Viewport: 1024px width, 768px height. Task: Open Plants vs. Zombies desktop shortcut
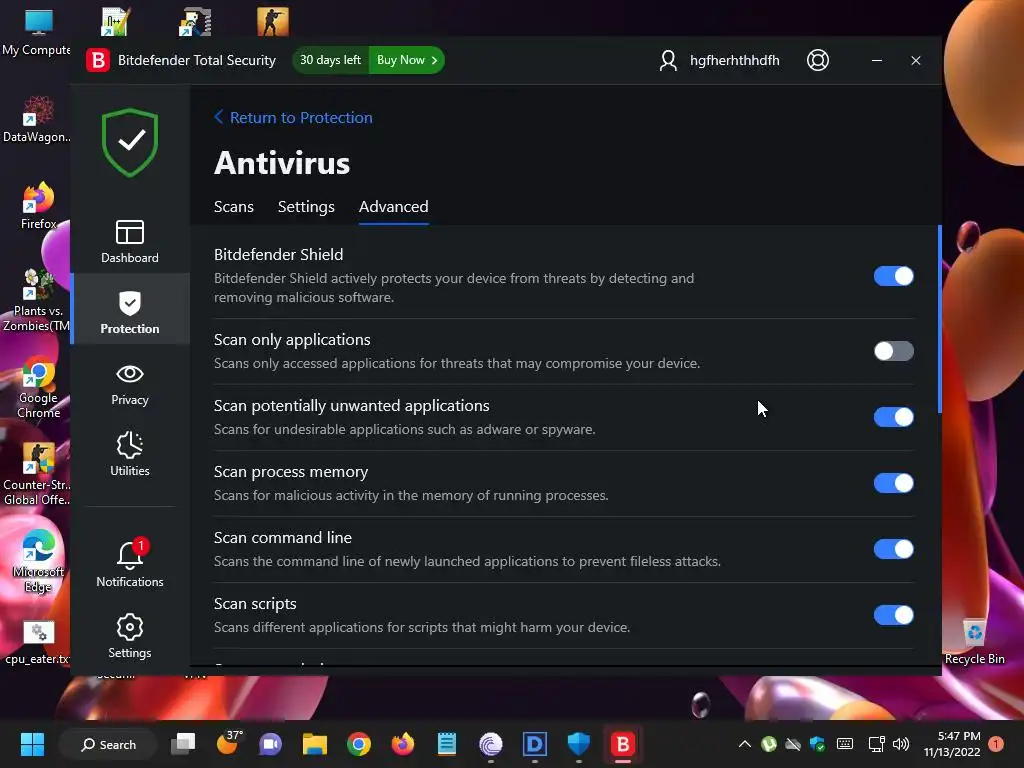(37, 300)
